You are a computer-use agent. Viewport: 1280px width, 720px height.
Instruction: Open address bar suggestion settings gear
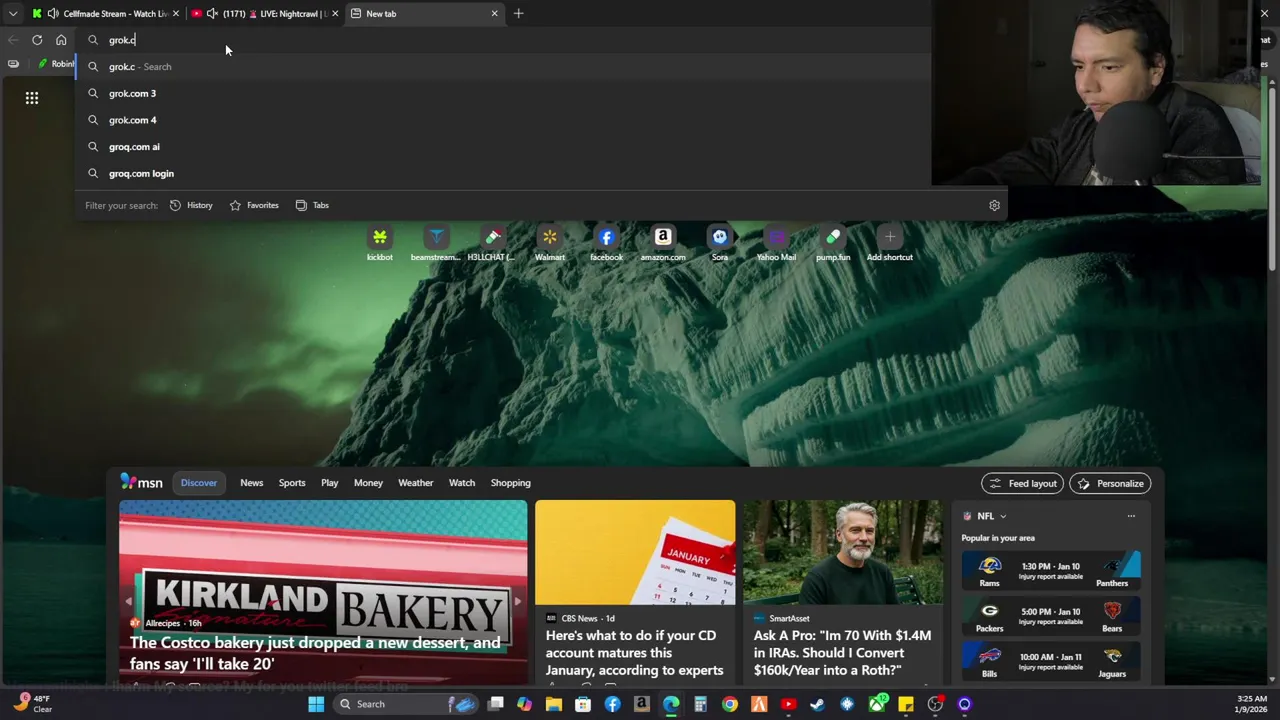(x=994, y=205)
